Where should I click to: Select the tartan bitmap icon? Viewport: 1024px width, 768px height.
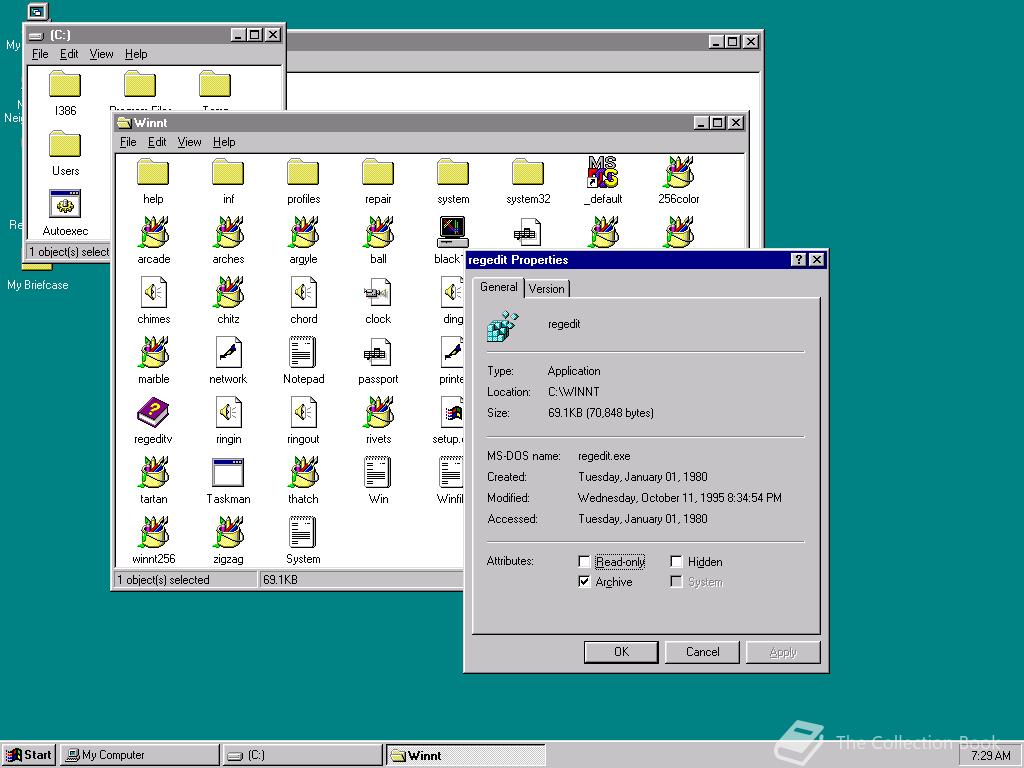tap(153, 472)
